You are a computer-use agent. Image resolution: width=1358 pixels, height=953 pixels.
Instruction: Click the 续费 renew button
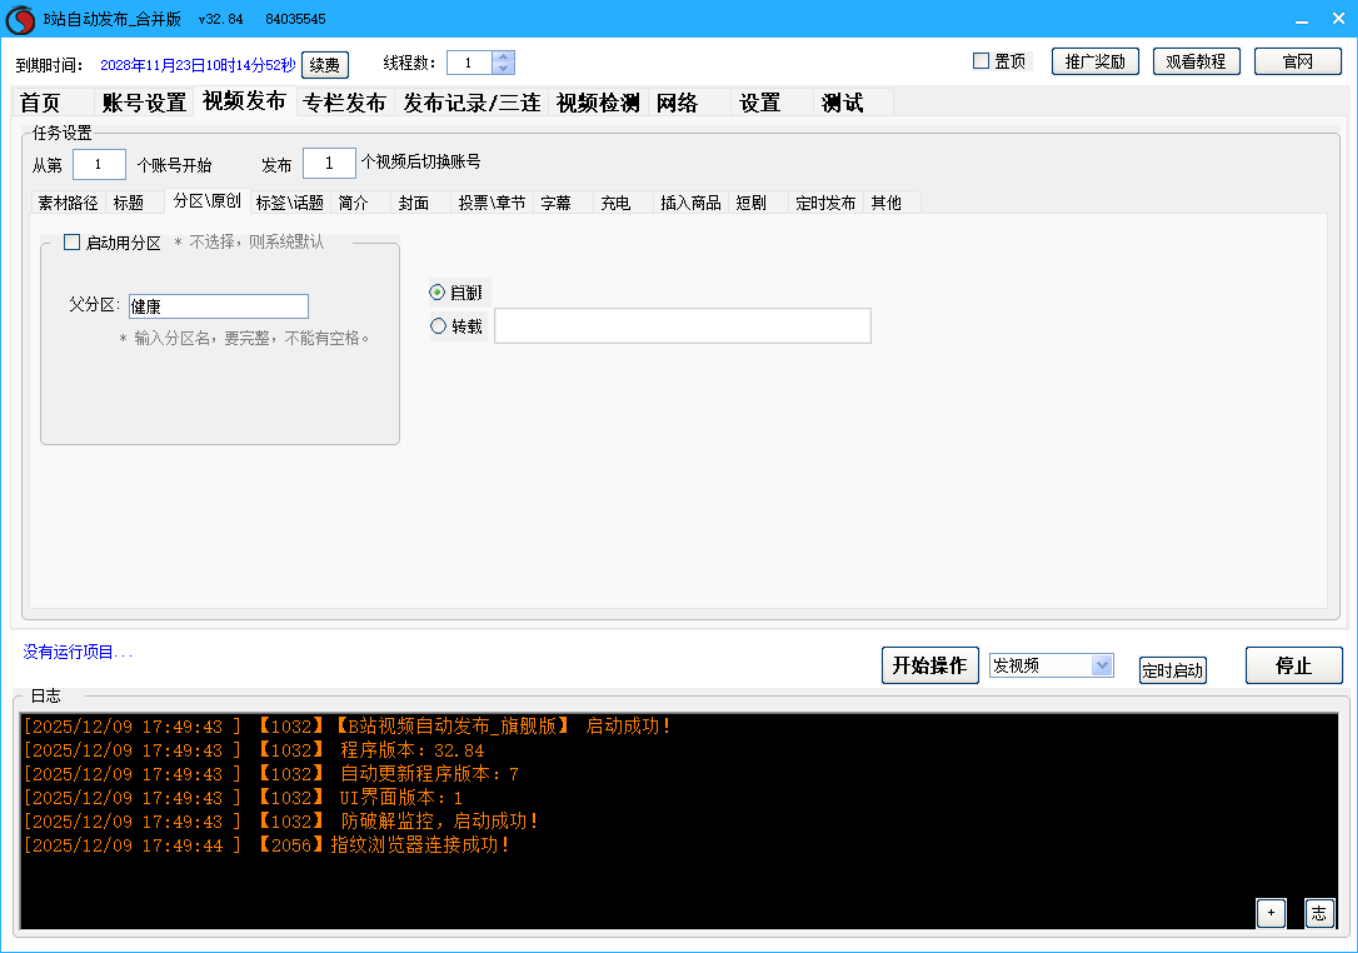pyautogui.click(x=324, y=65)
